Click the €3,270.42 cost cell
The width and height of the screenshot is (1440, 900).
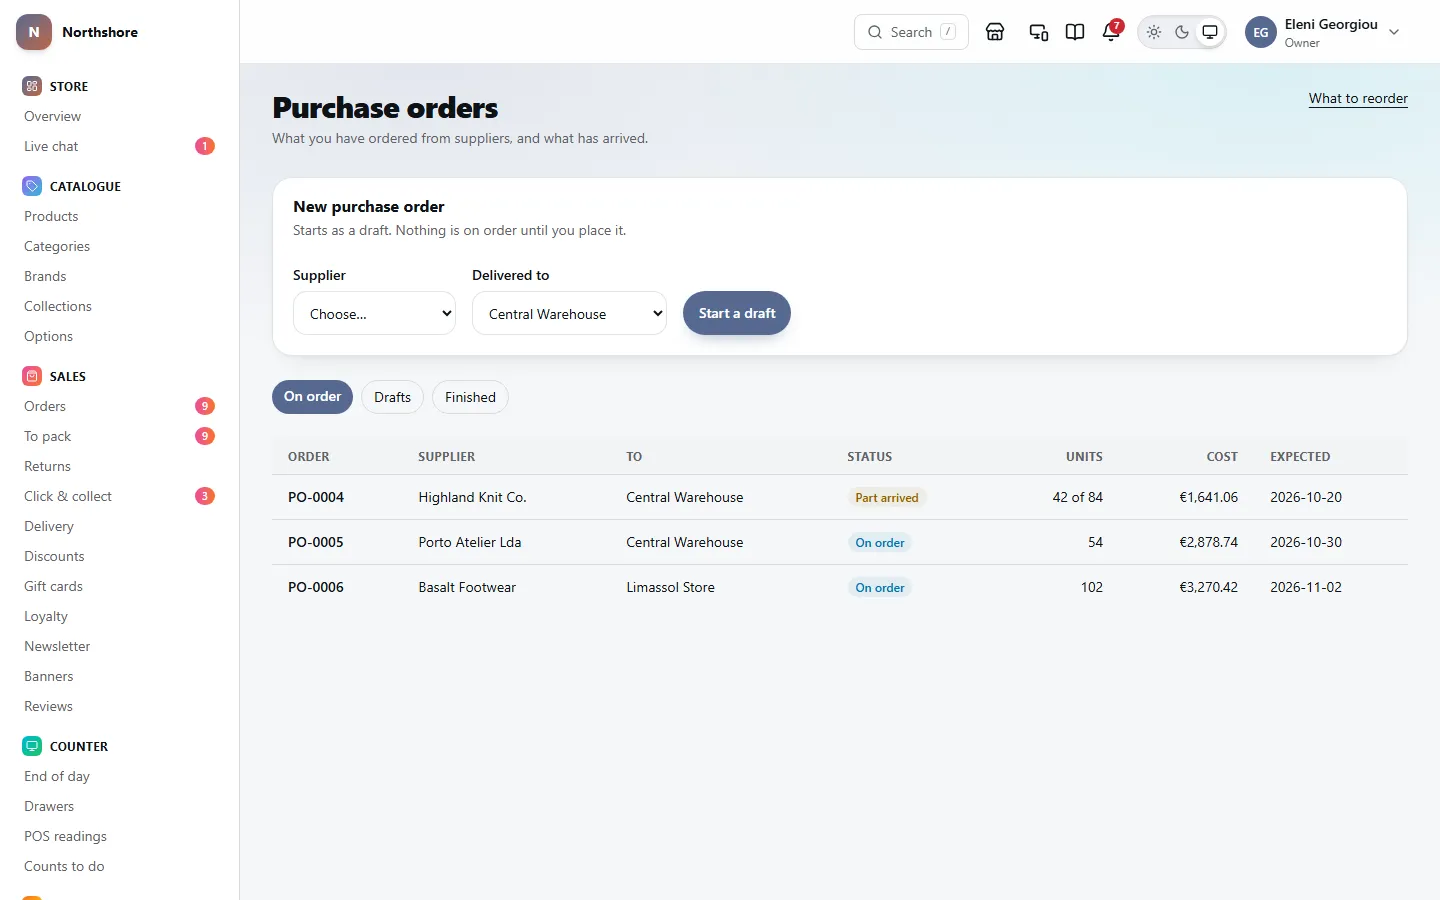pyautogui.click(x=1208, y=587)
